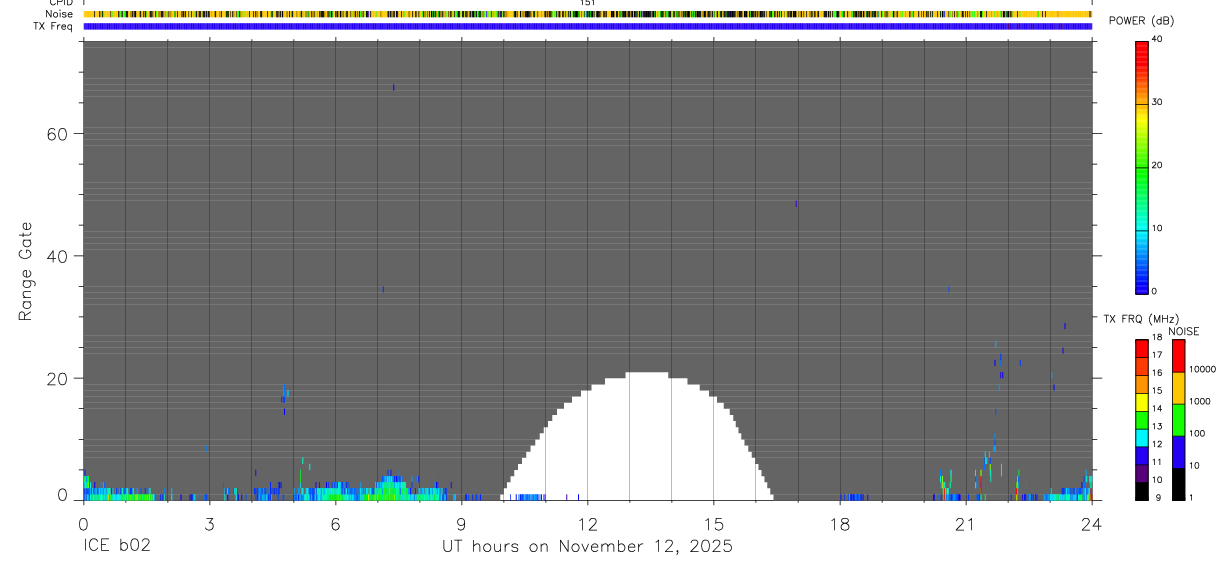This screenshot has width=1228, height=567.
Task: Click the NOISE level color bar
Action: (x=1179, y=419)
